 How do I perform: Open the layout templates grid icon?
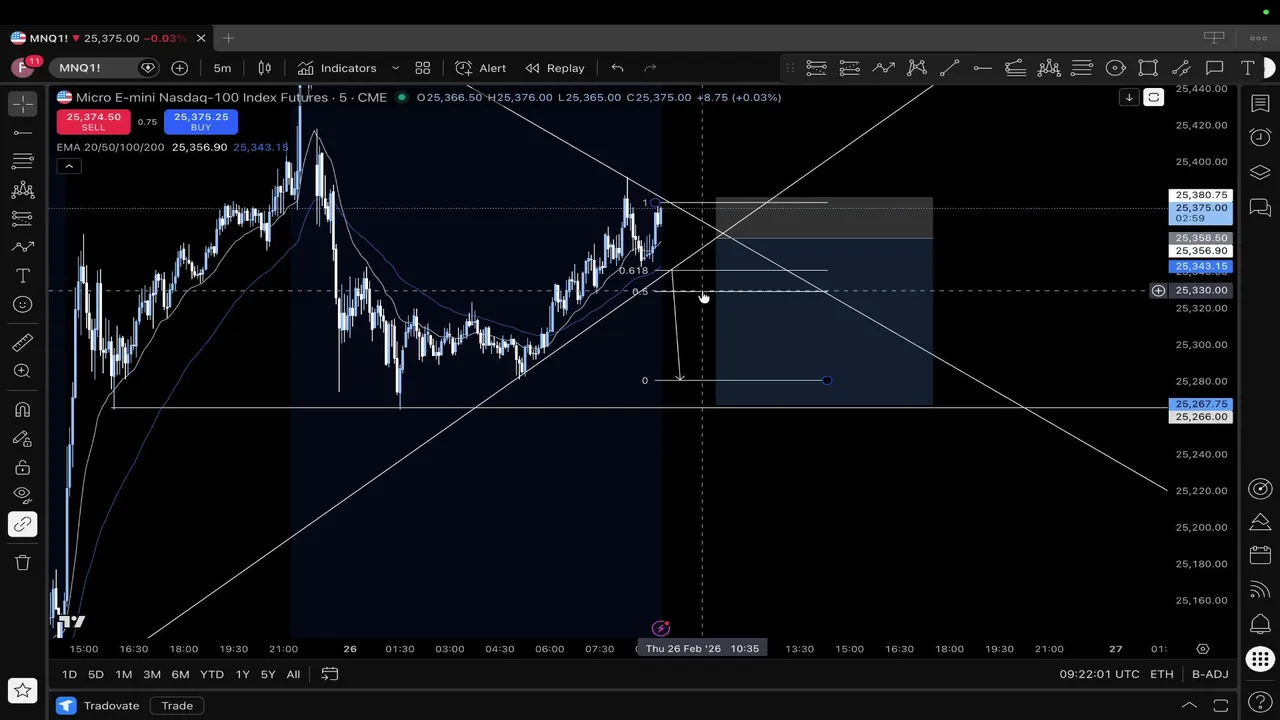coord(423,68)
